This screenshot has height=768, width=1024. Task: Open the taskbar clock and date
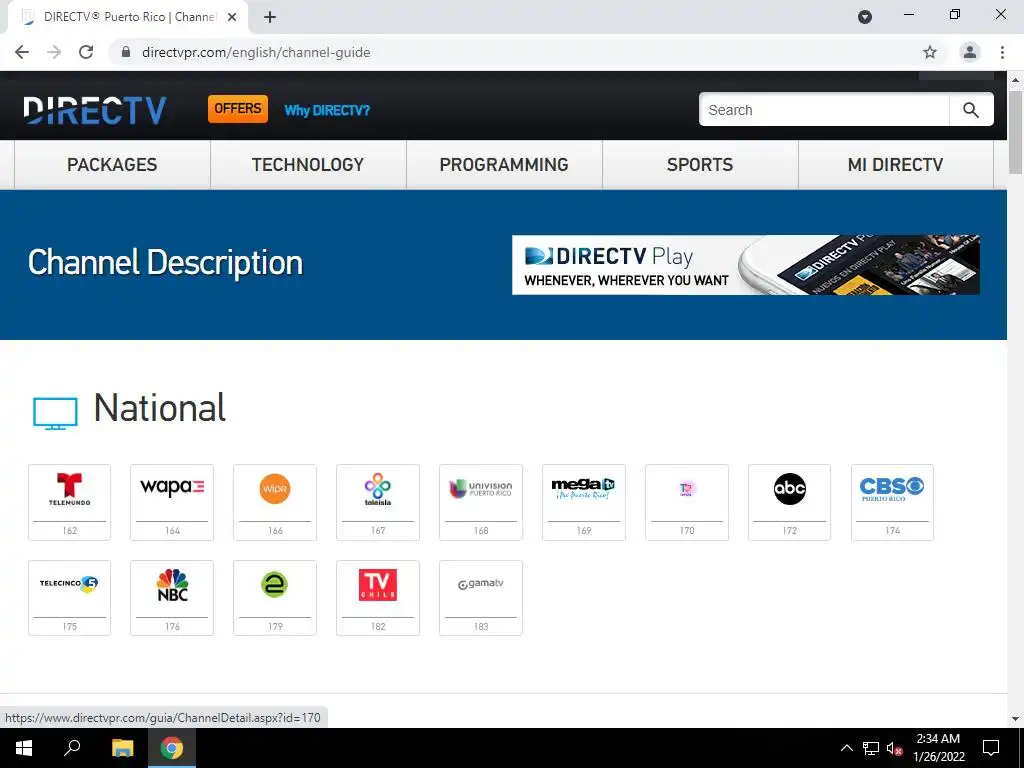click(x=938, y=748)
